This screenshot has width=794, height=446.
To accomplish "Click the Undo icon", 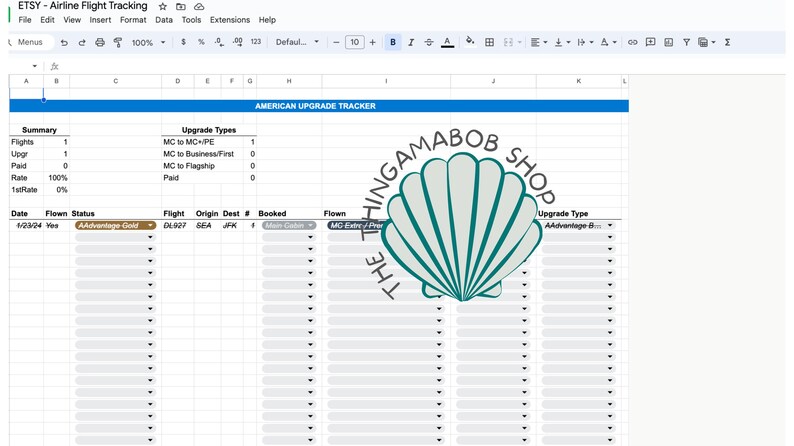I will tap(64, 43).
